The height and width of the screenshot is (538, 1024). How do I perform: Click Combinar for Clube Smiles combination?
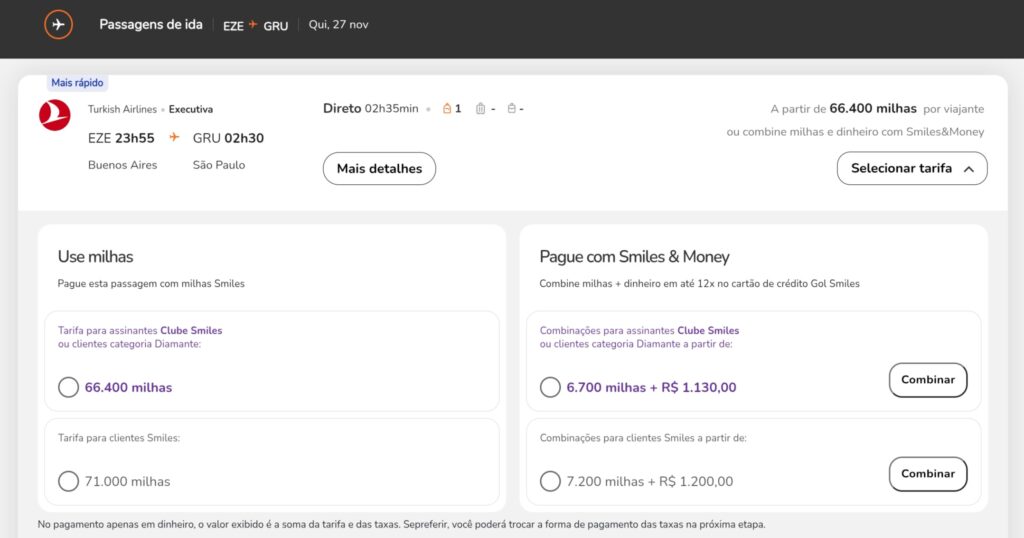click(927, 380)
